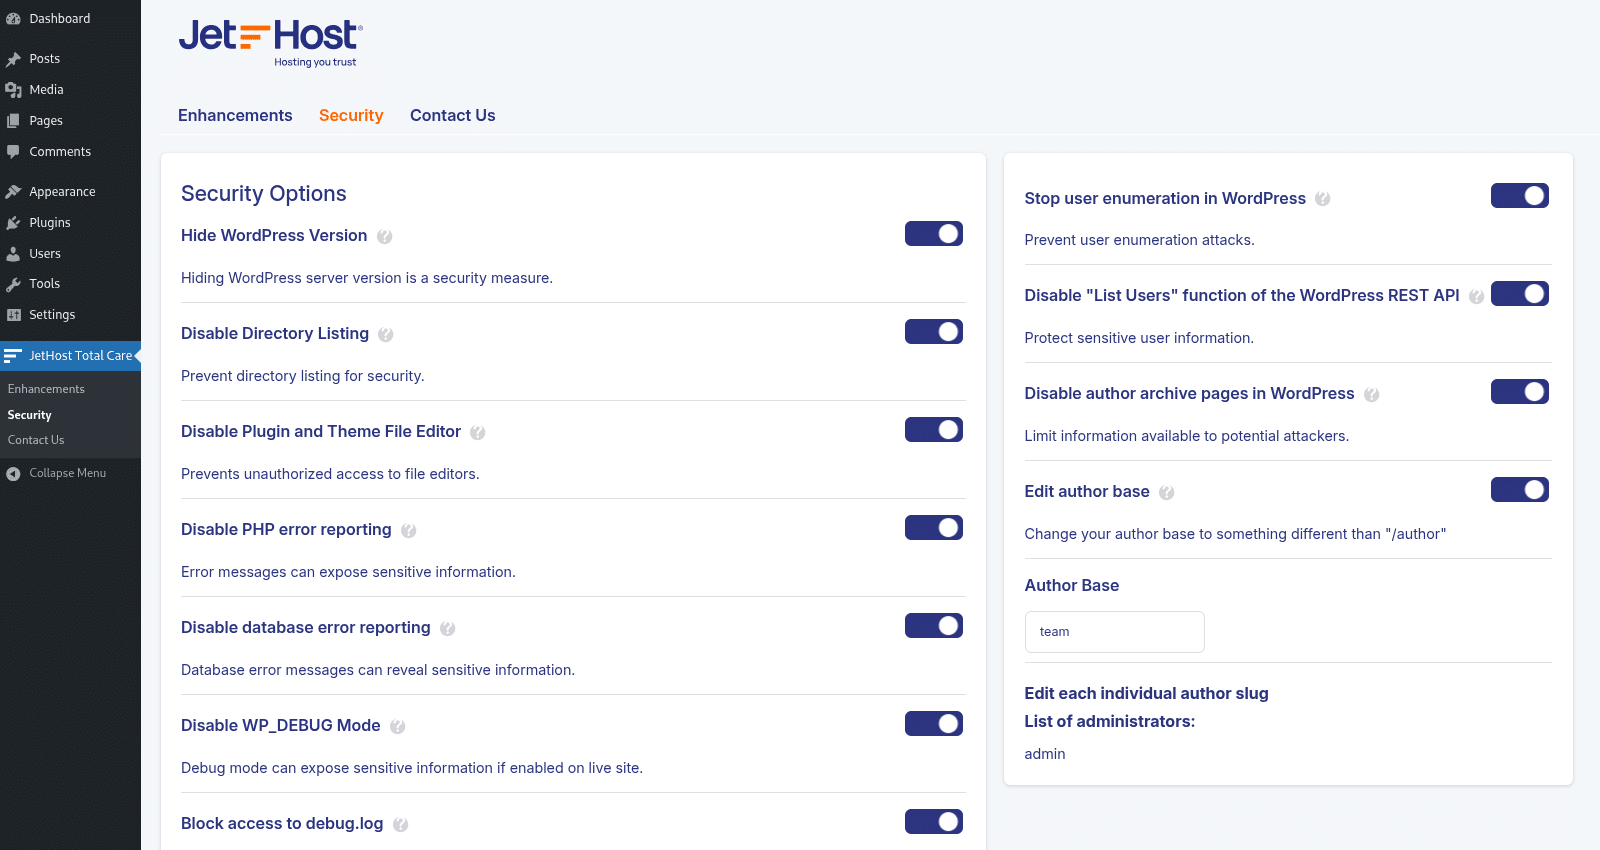1600x850 pixels.
Task: Click 'admin' in List of administrators
Action: pos(1045,754)
